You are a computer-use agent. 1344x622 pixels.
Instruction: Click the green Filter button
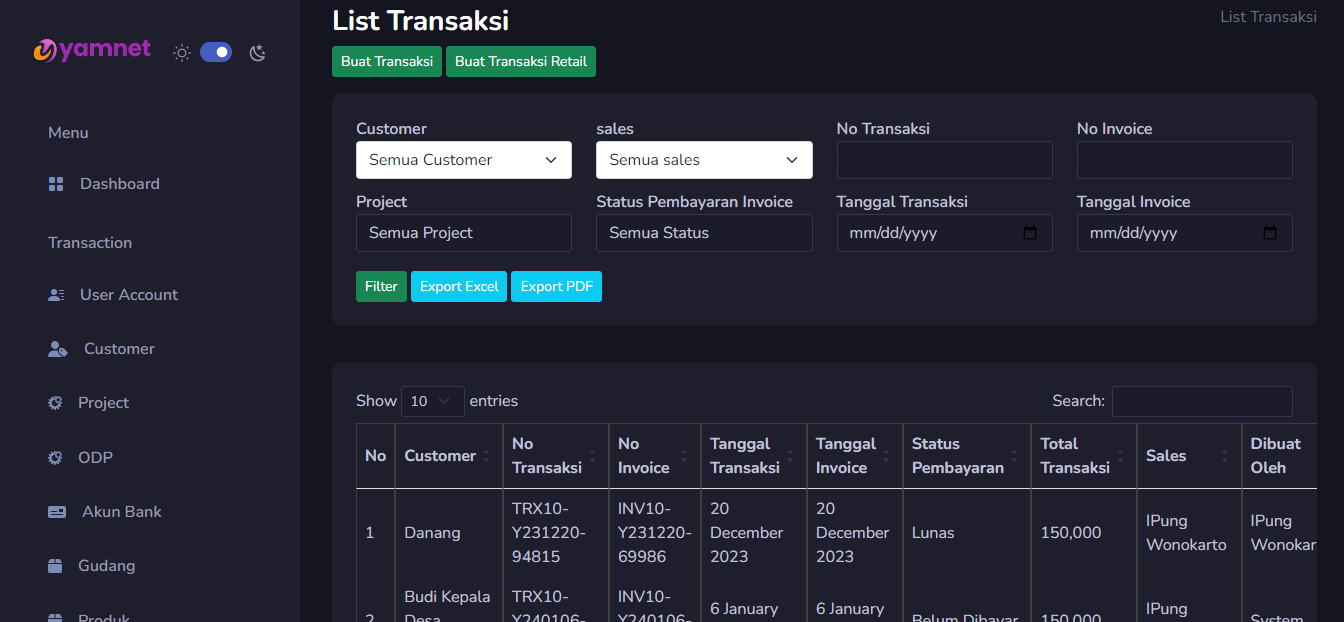click(x=381, y=287)
